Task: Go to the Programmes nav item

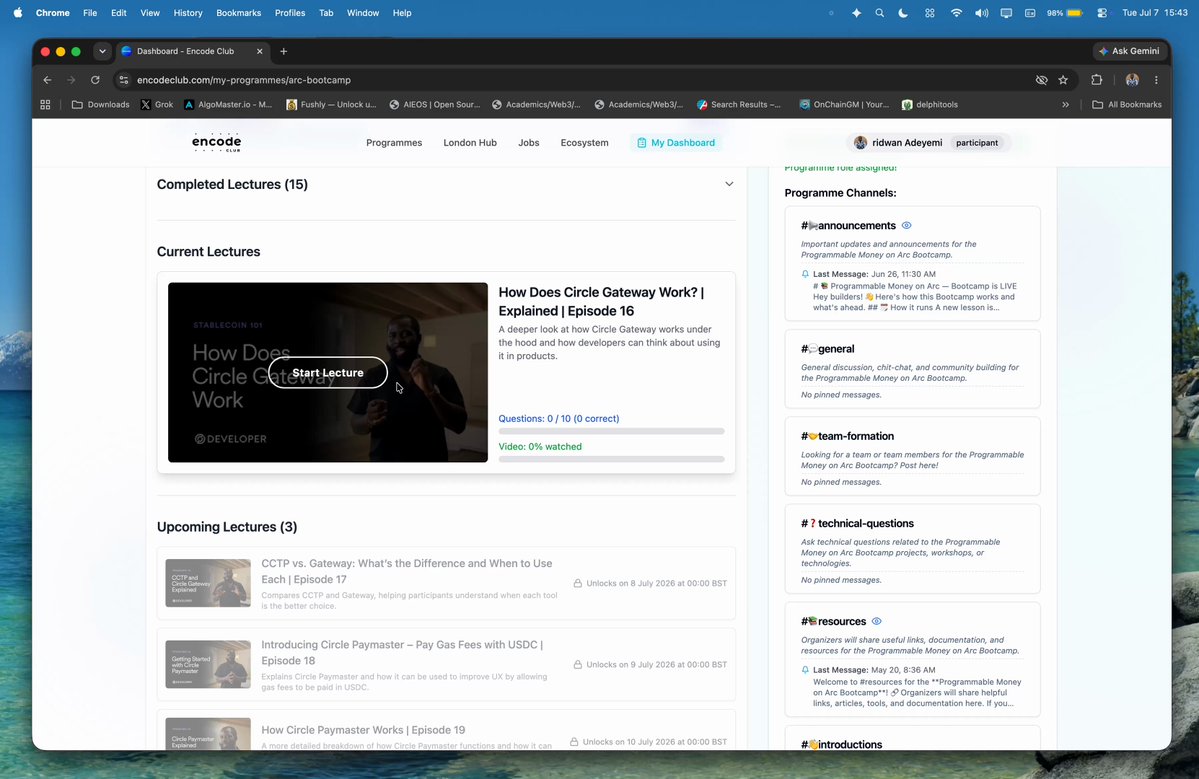Action: (x=394, y=143)
